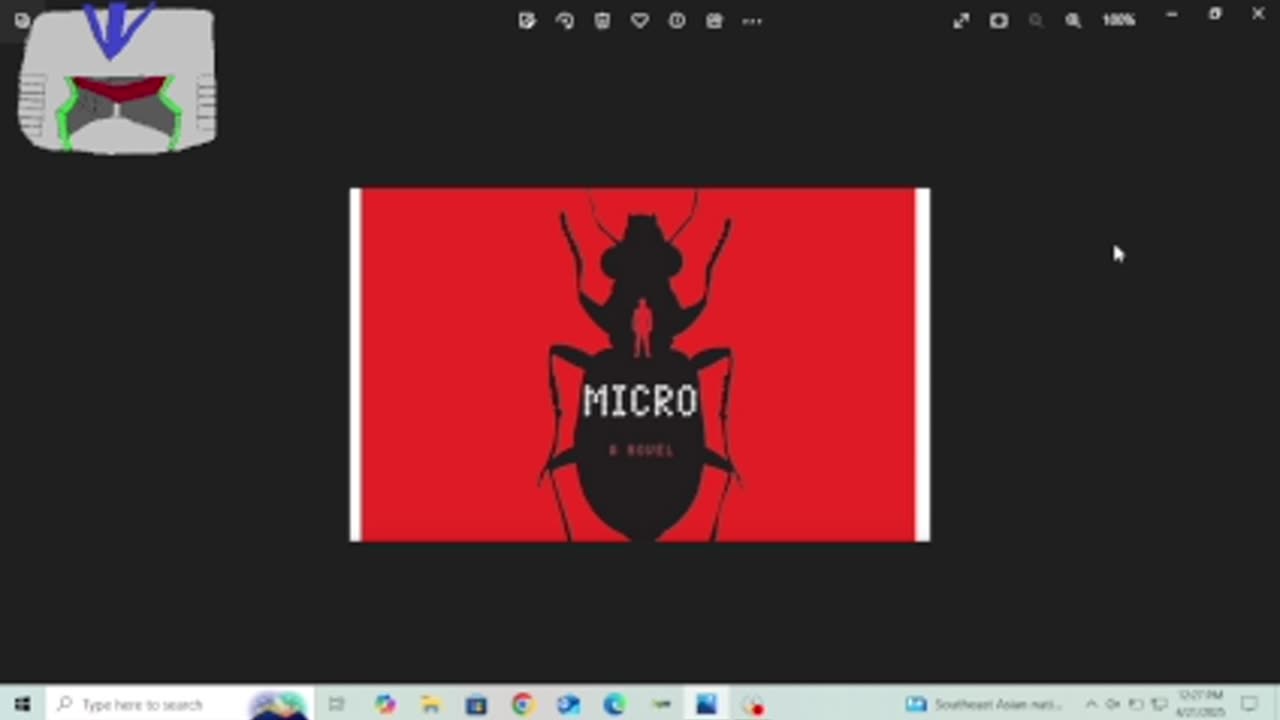This screenshot has height=720, width=1280.
Task: Open Google Chrome from the taskbar
Action: [522, 704]
